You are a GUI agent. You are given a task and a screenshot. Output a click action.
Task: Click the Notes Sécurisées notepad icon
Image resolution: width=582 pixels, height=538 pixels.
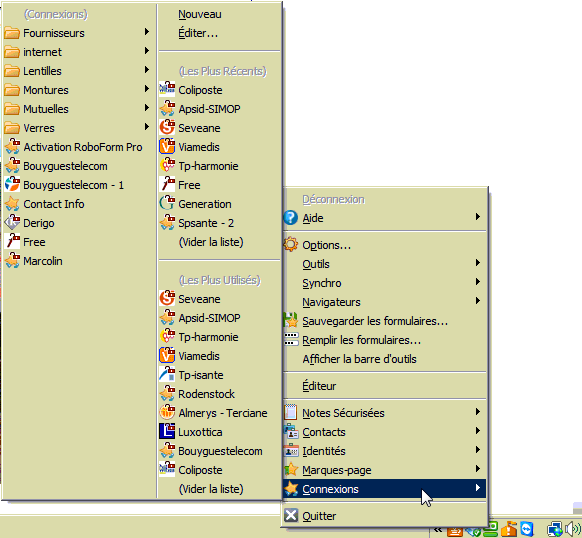tap(291, 412)
